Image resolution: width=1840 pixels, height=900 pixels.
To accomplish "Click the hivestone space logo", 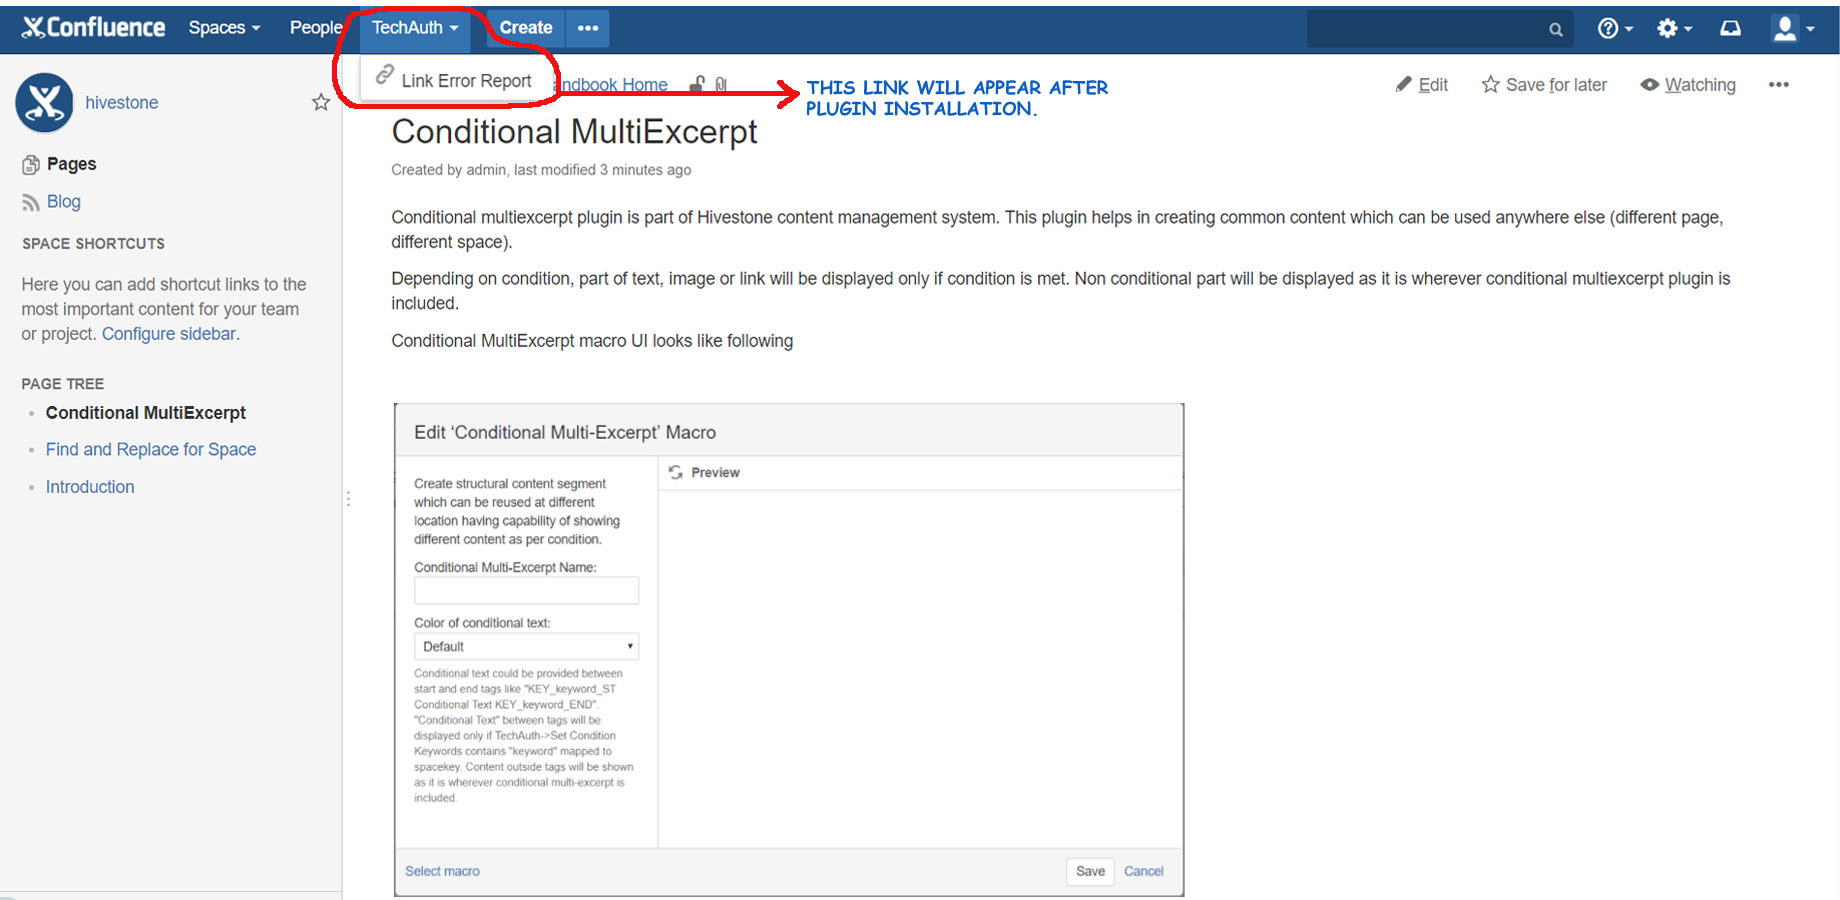I will (x=45, y=102).
